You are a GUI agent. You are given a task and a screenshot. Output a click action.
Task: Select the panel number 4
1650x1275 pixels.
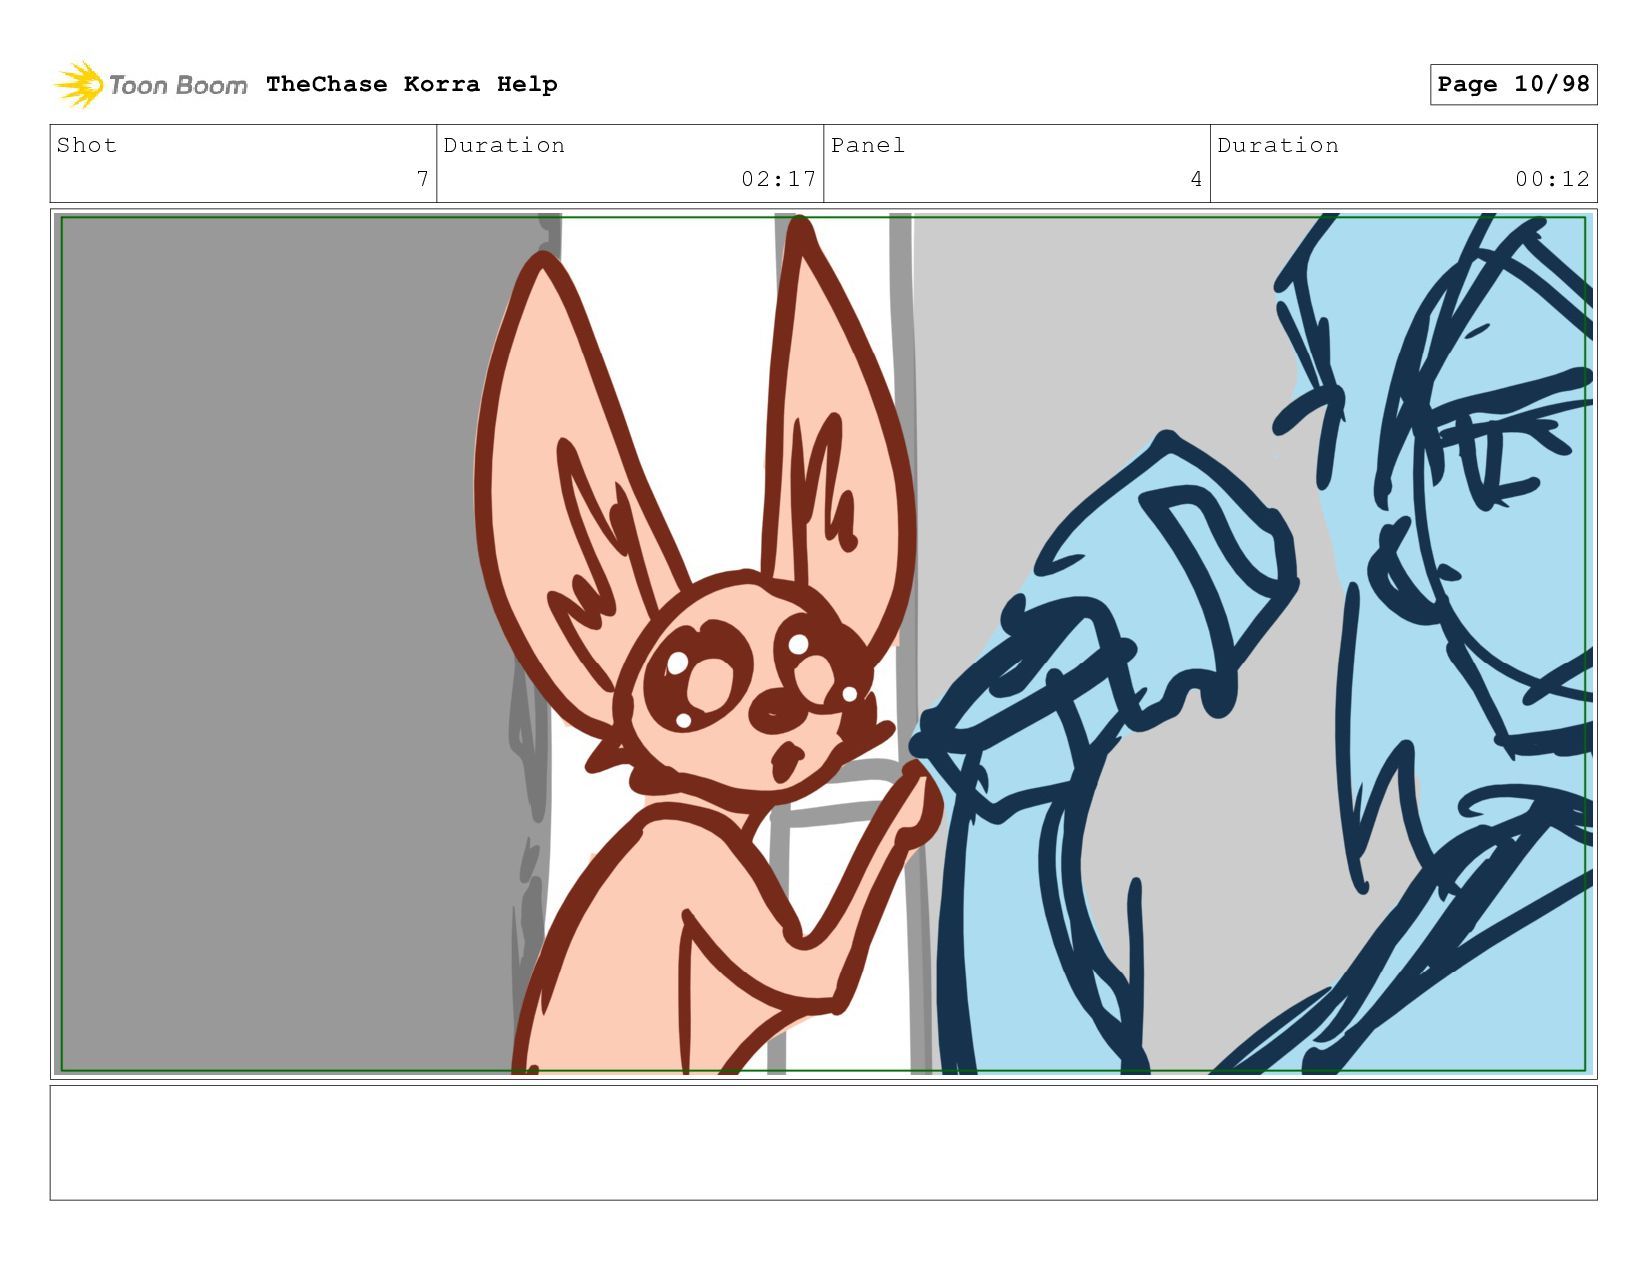pyautogui.click(x=1196, y=179)
